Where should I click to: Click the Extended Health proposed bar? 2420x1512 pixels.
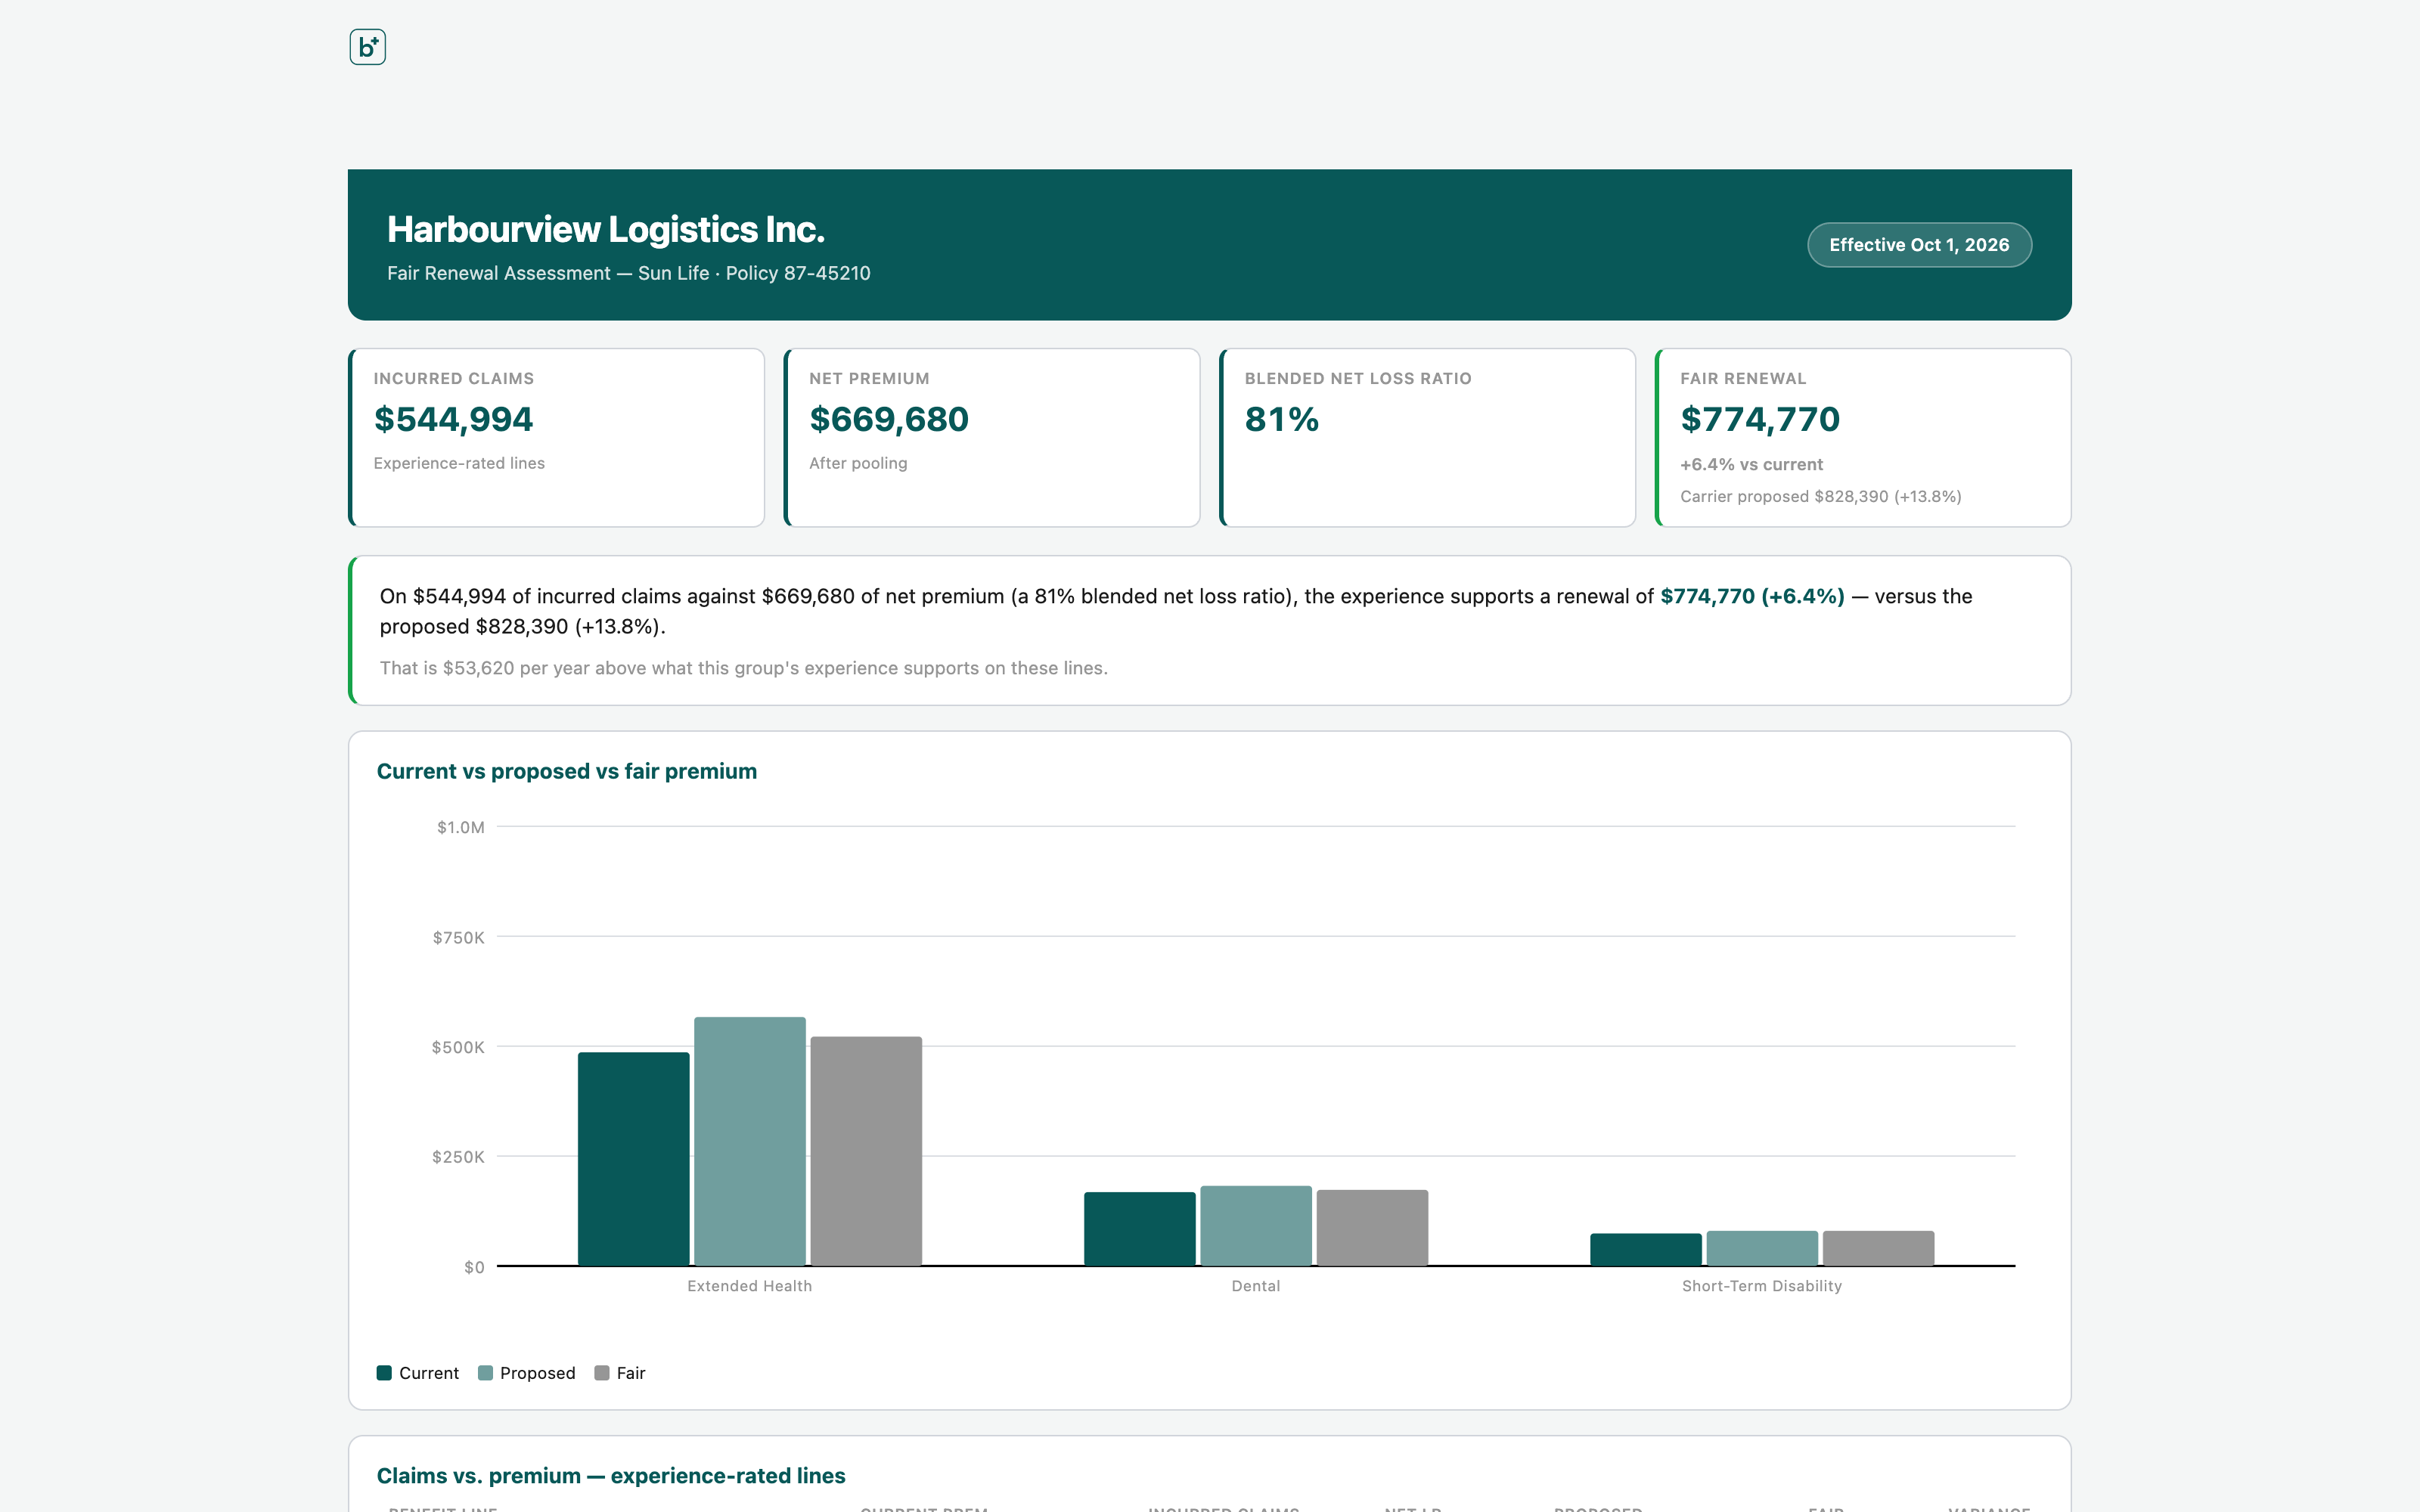pos(750,1141)
